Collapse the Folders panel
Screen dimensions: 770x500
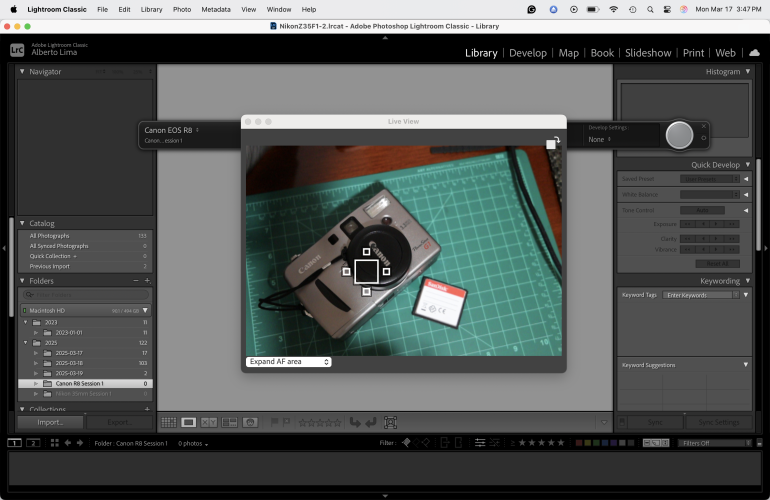[x=22, y=280]
